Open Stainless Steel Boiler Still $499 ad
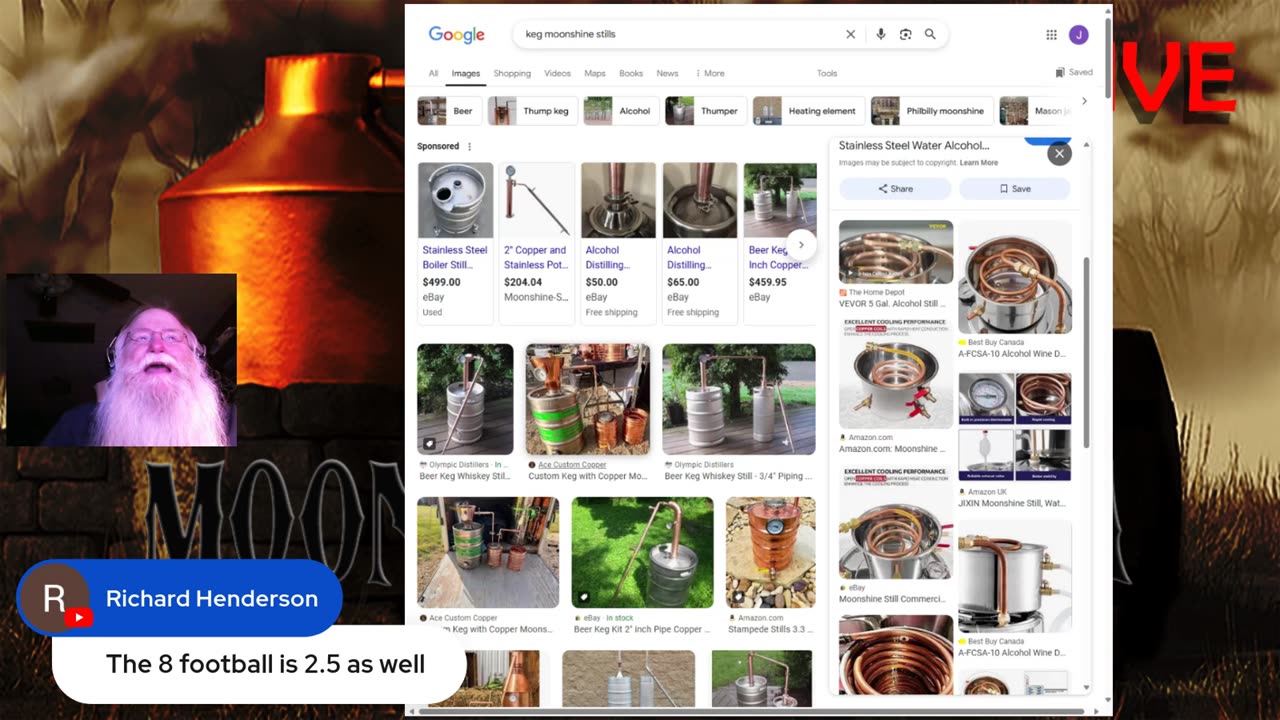The image size is (1280, 720). (x=455, y=243)
